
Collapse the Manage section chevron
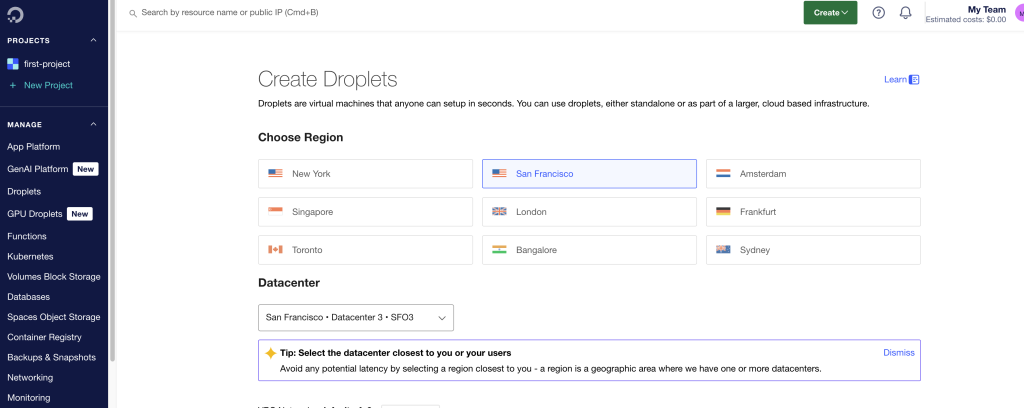[x=93, y=125]
